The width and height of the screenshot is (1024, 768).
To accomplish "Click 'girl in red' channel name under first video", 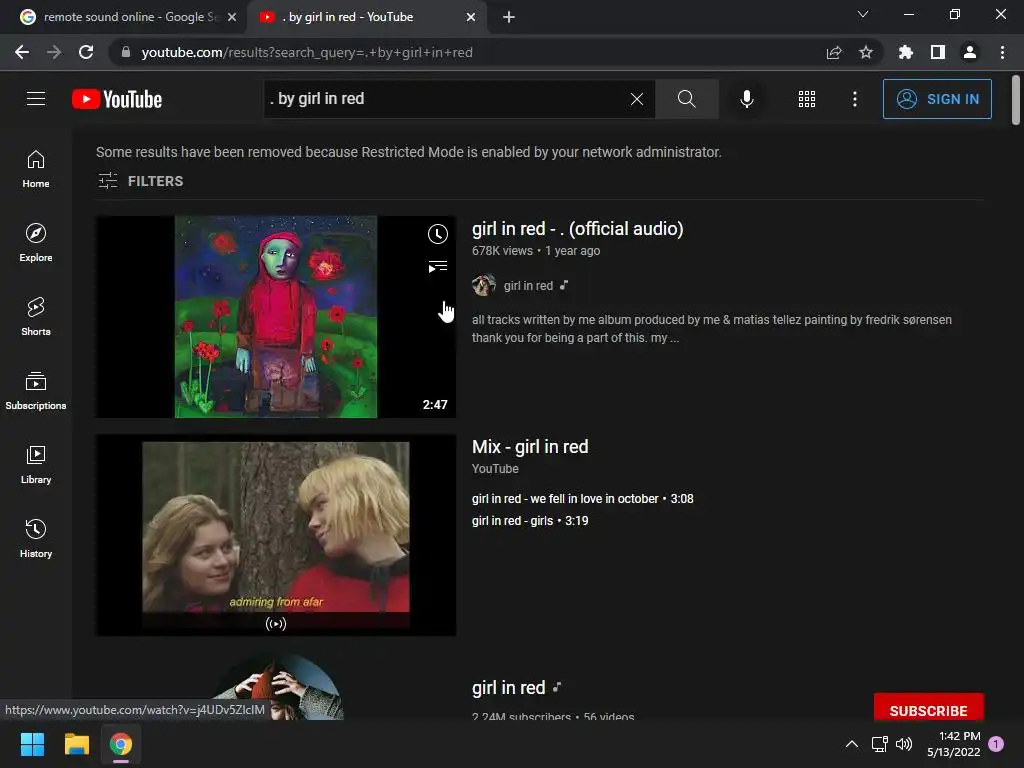I will click(x=528, y=285).
